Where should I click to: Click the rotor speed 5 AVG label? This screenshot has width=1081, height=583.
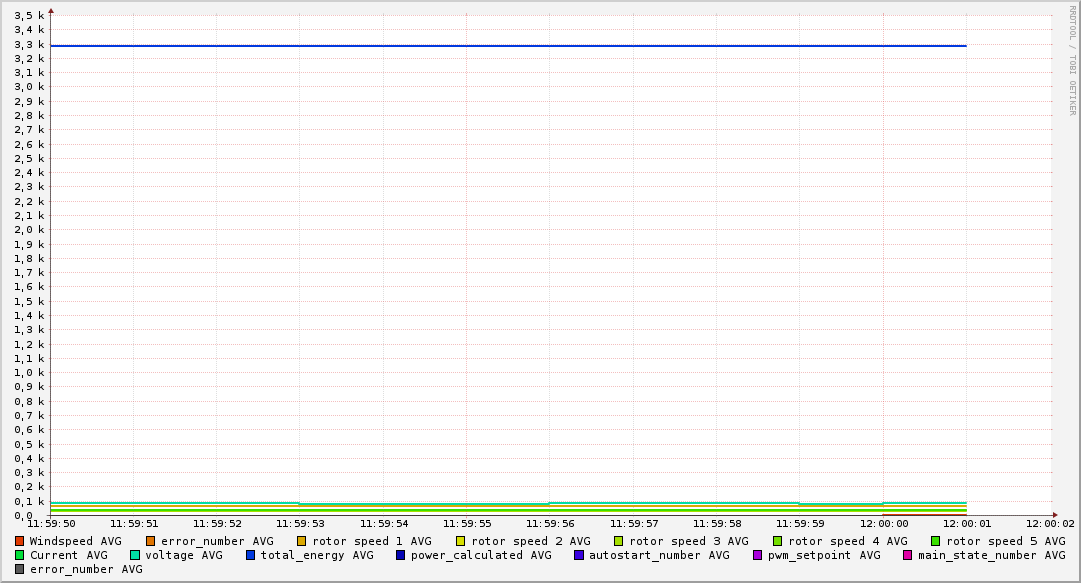1005,541
